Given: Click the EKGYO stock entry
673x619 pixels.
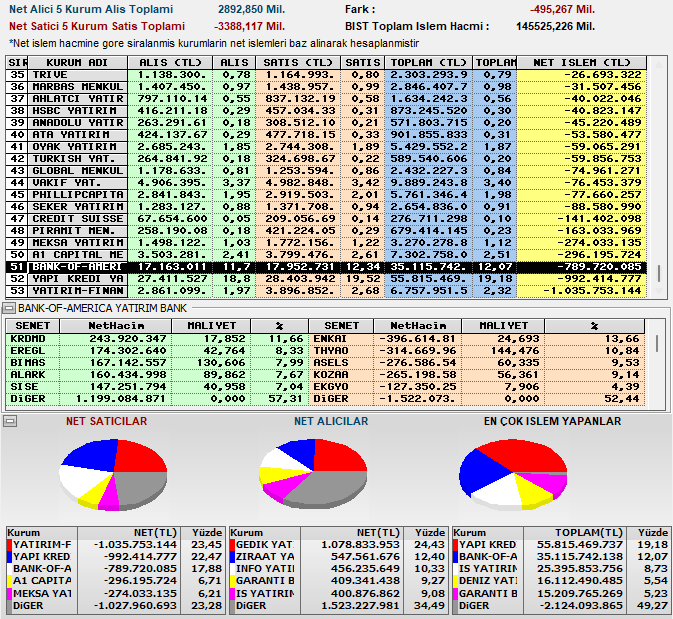Looking at the screenshot, I should coord(330,387).
